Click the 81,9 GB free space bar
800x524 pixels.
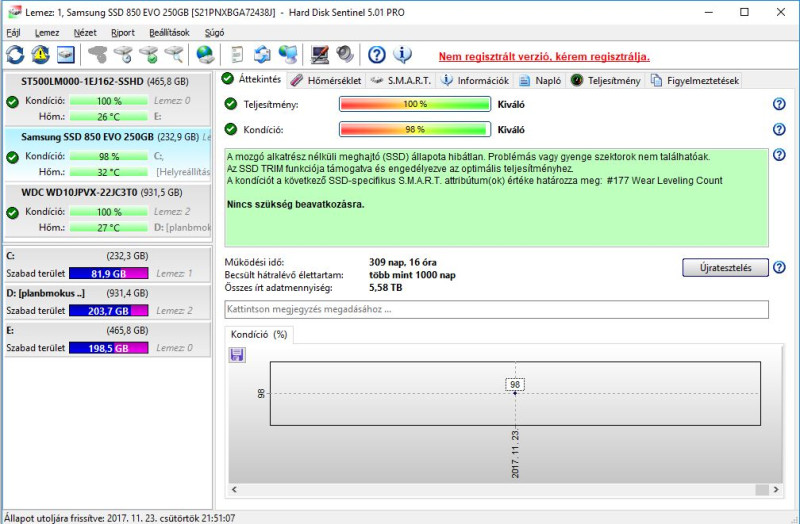(109, 273)
